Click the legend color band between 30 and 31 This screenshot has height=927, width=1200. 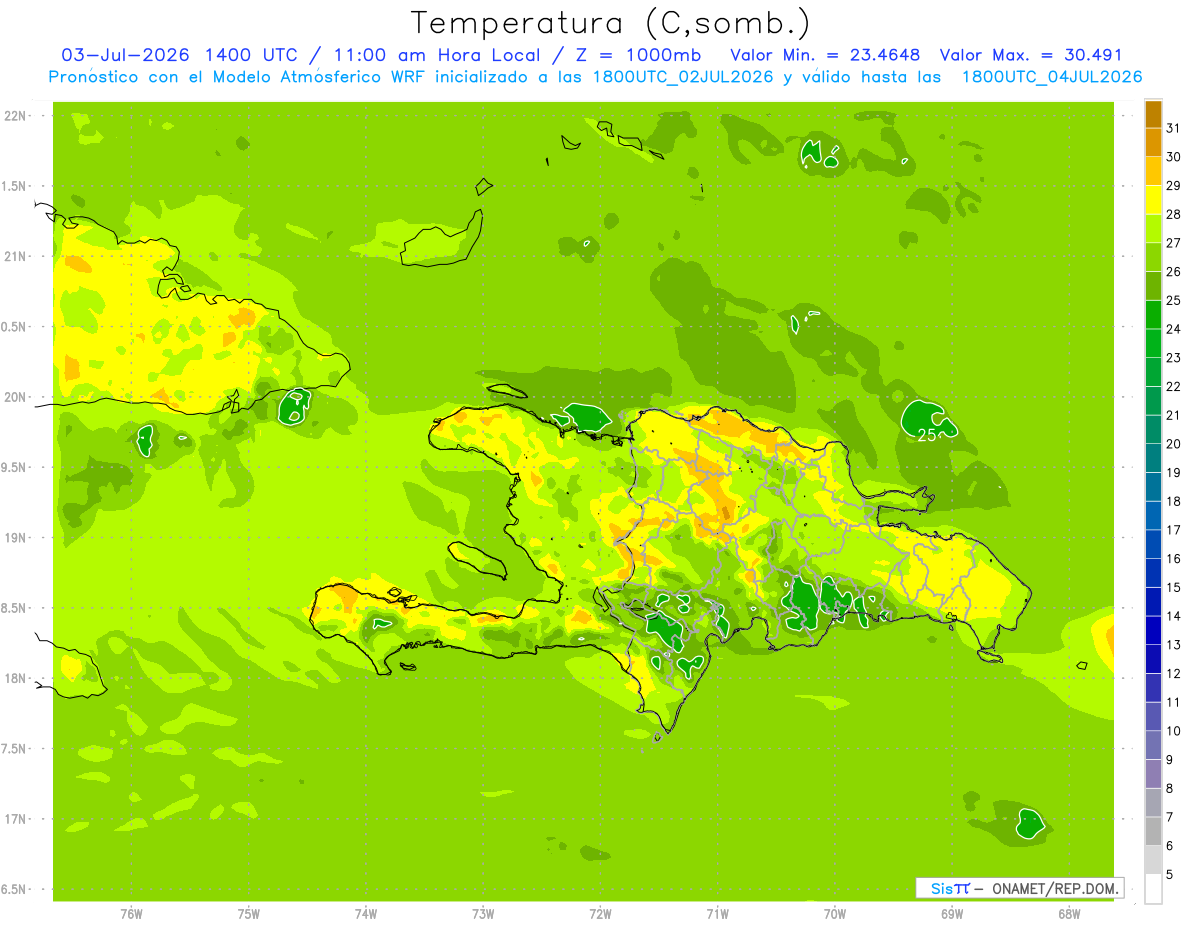[x=1153, y=142]
